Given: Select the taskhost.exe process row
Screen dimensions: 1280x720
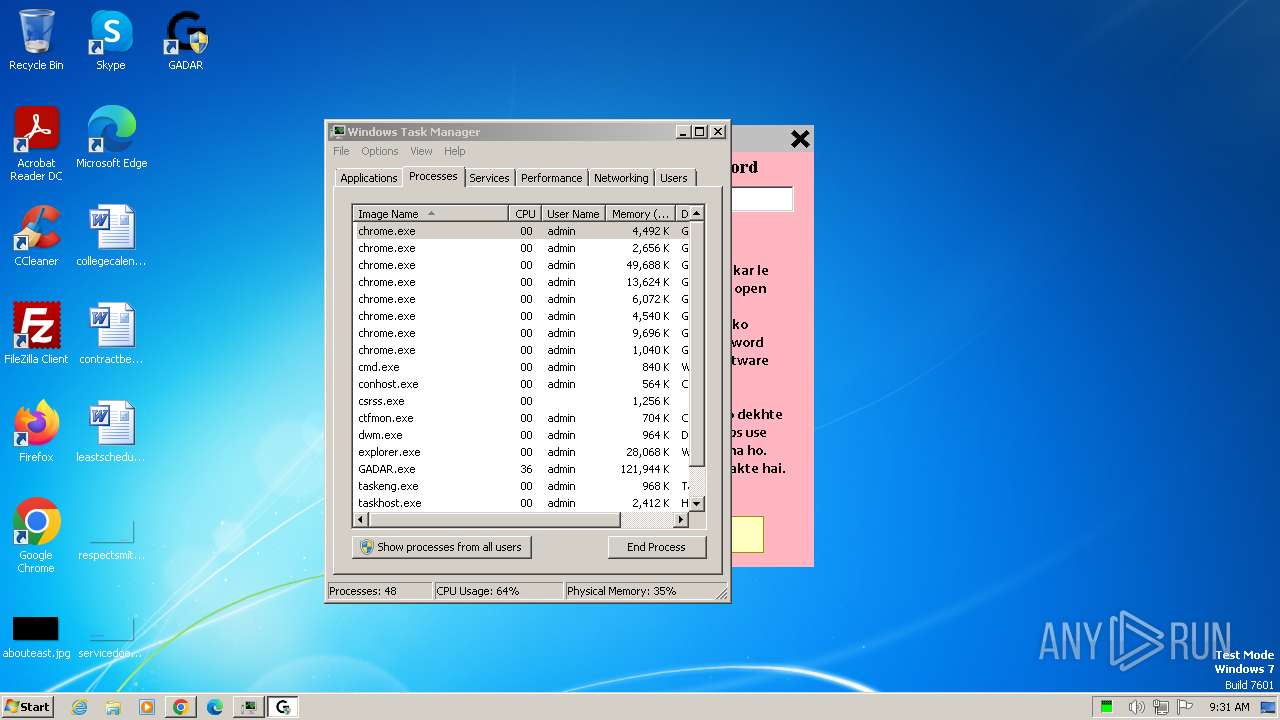Looking at the screenshot, I should (521, 503).
